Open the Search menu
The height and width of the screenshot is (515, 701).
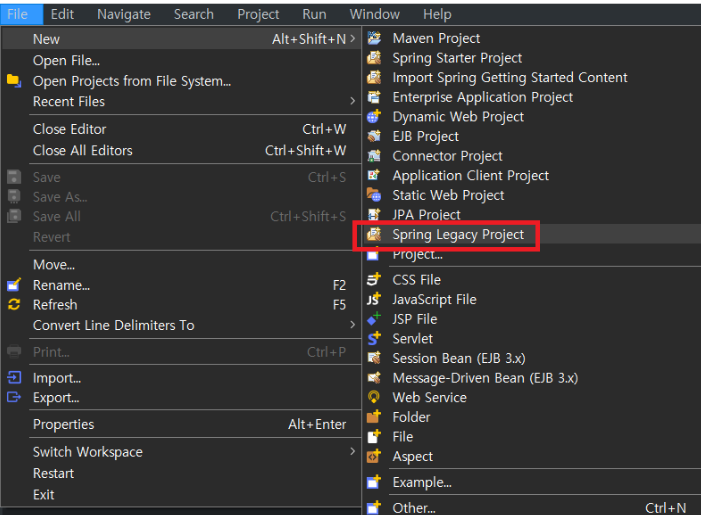click(x=194, y=14)
